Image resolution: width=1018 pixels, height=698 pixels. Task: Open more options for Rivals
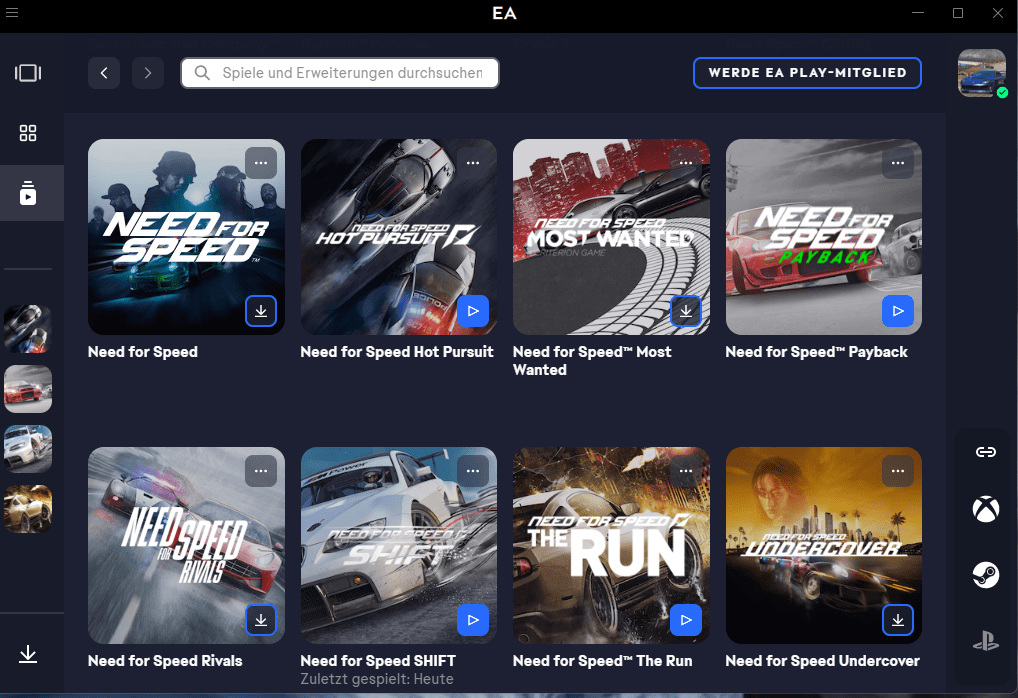[261, 471]
